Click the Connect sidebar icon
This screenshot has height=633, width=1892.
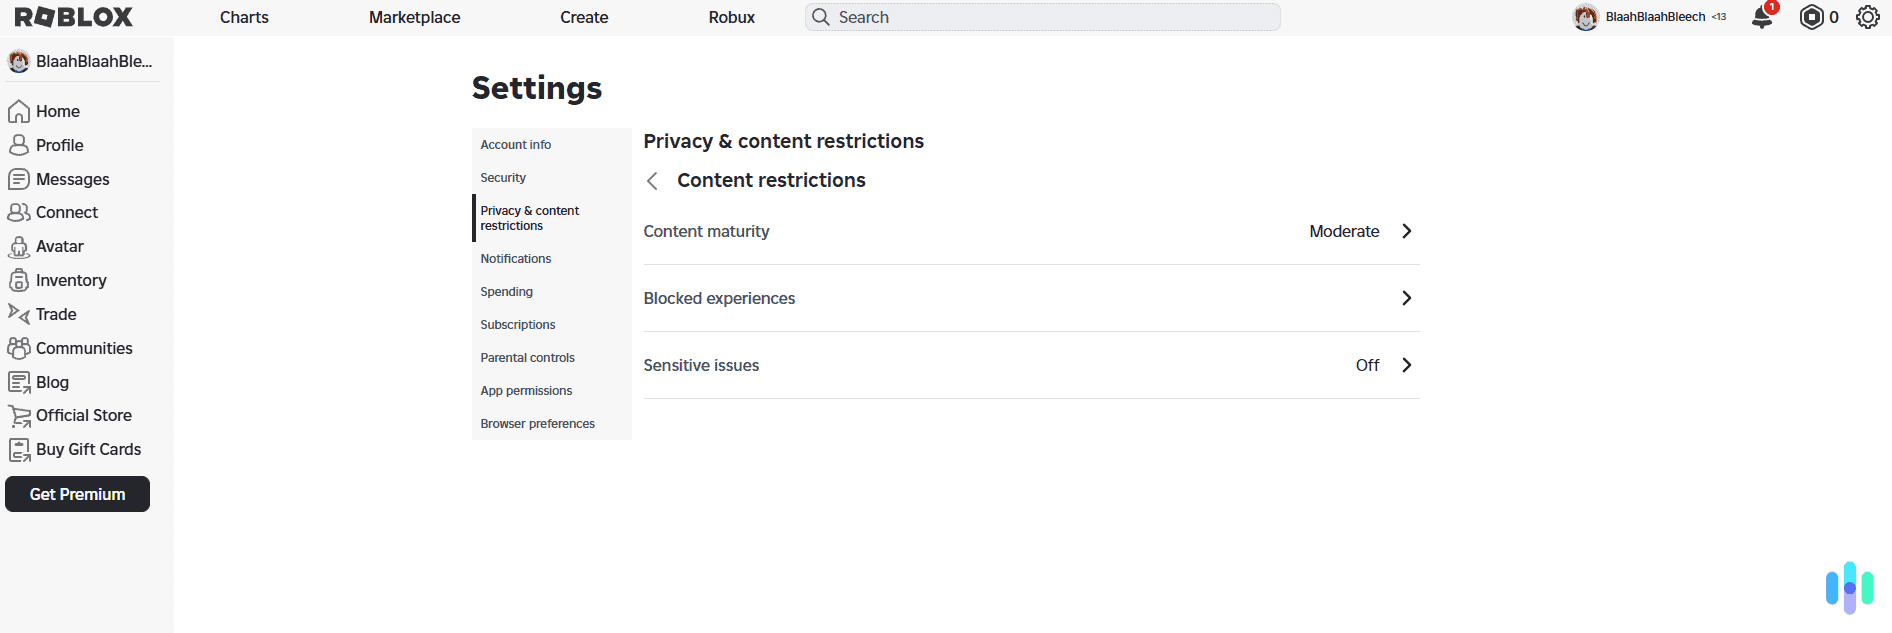[19, 212]
